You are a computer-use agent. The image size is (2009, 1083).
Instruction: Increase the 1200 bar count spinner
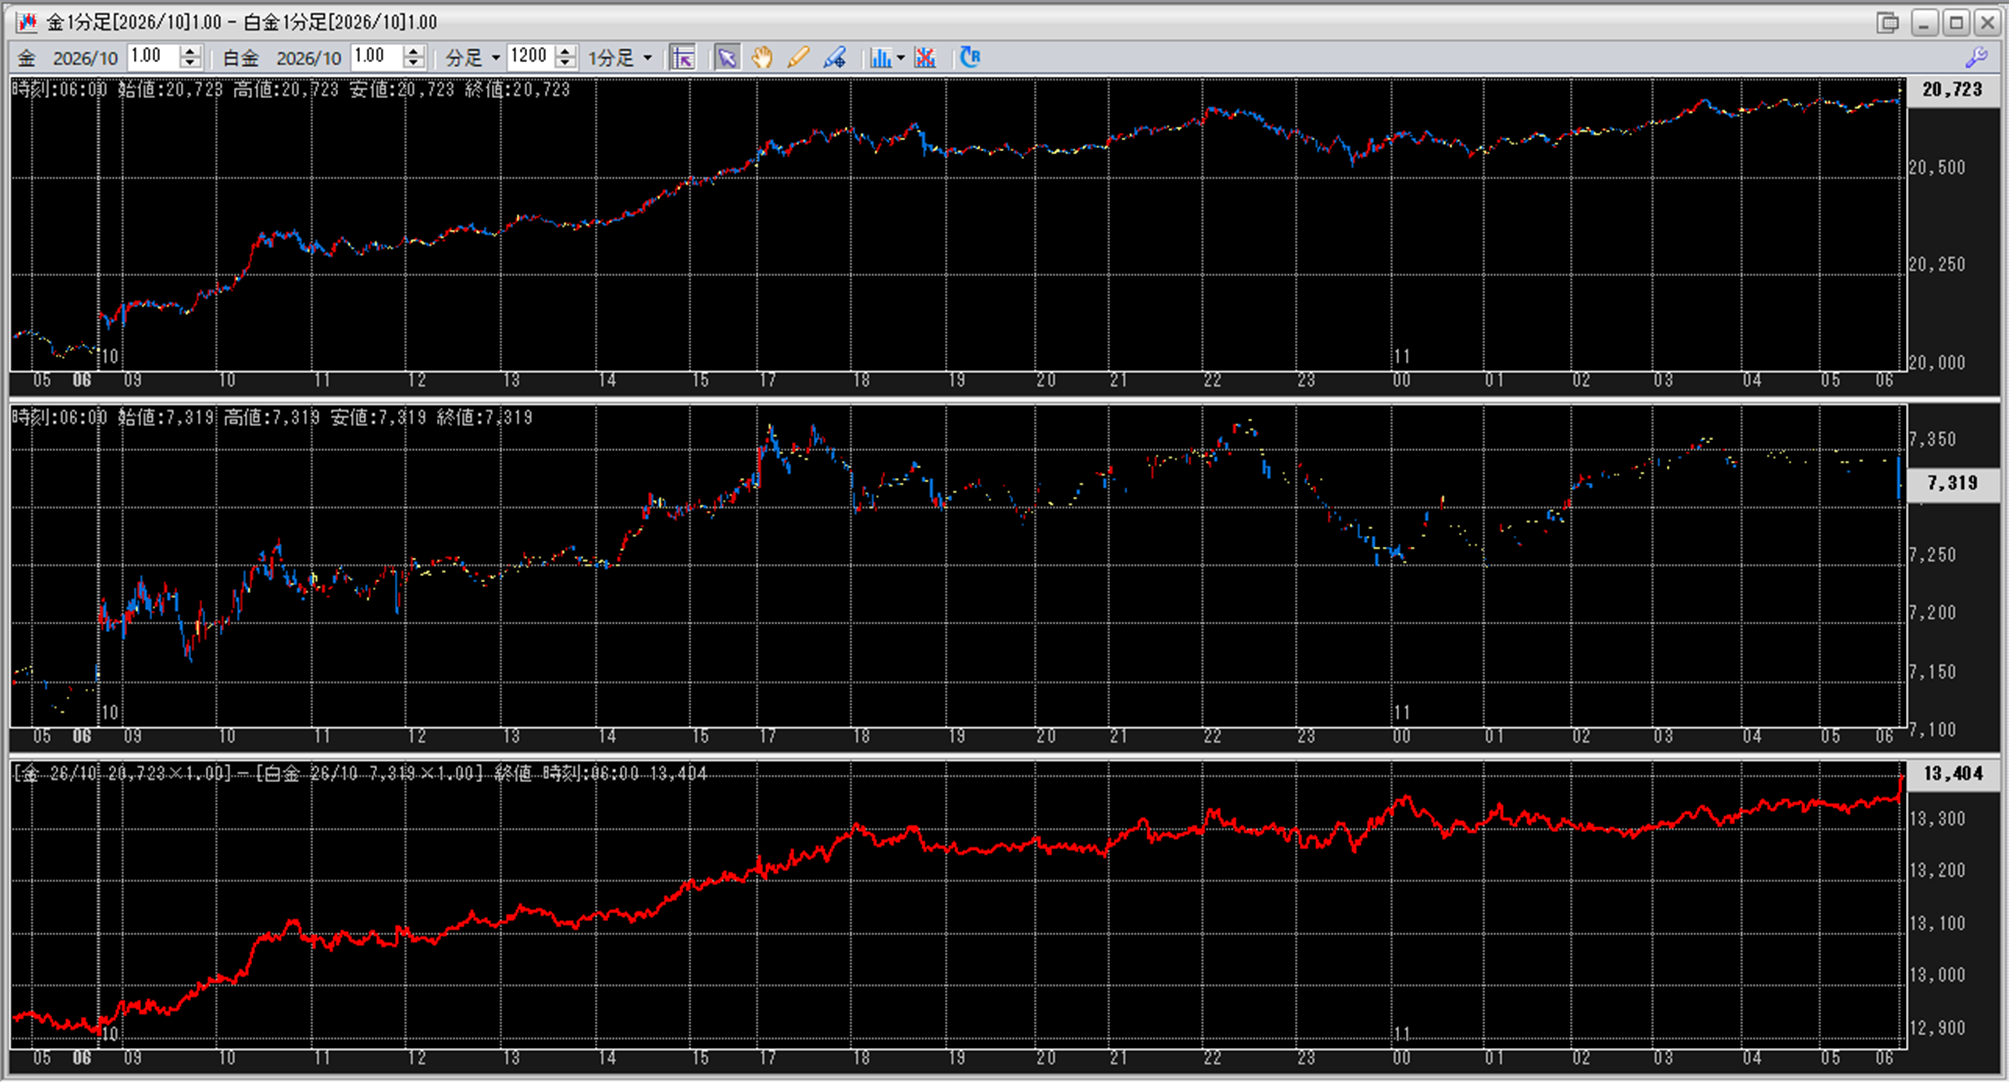point(566,51)
